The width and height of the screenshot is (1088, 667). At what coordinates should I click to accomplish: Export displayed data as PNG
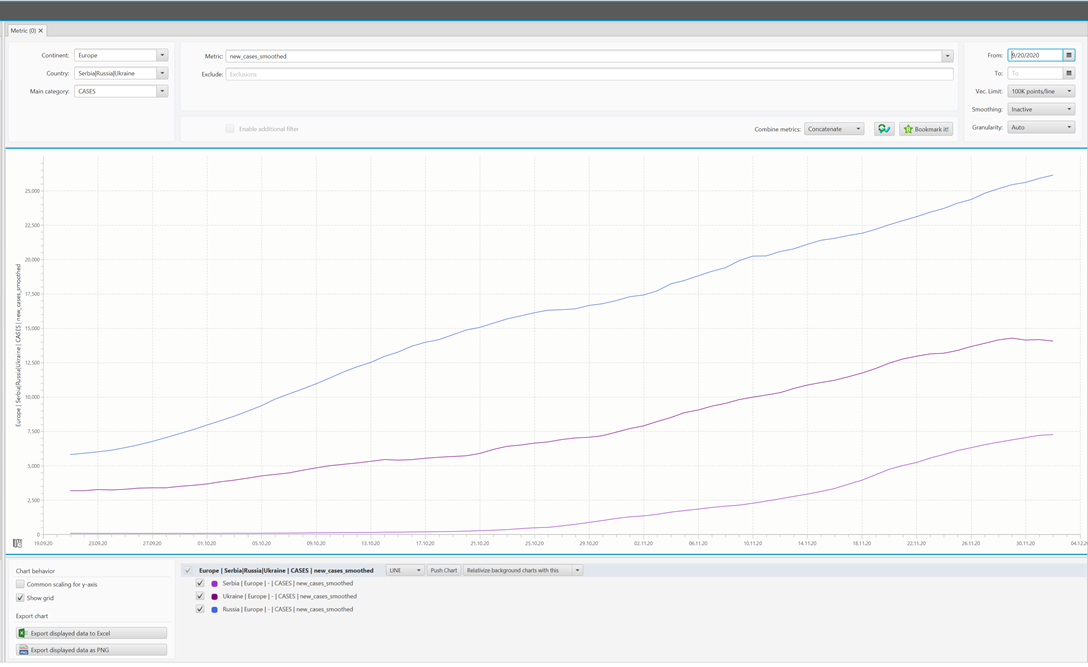[x=92, y=650]
